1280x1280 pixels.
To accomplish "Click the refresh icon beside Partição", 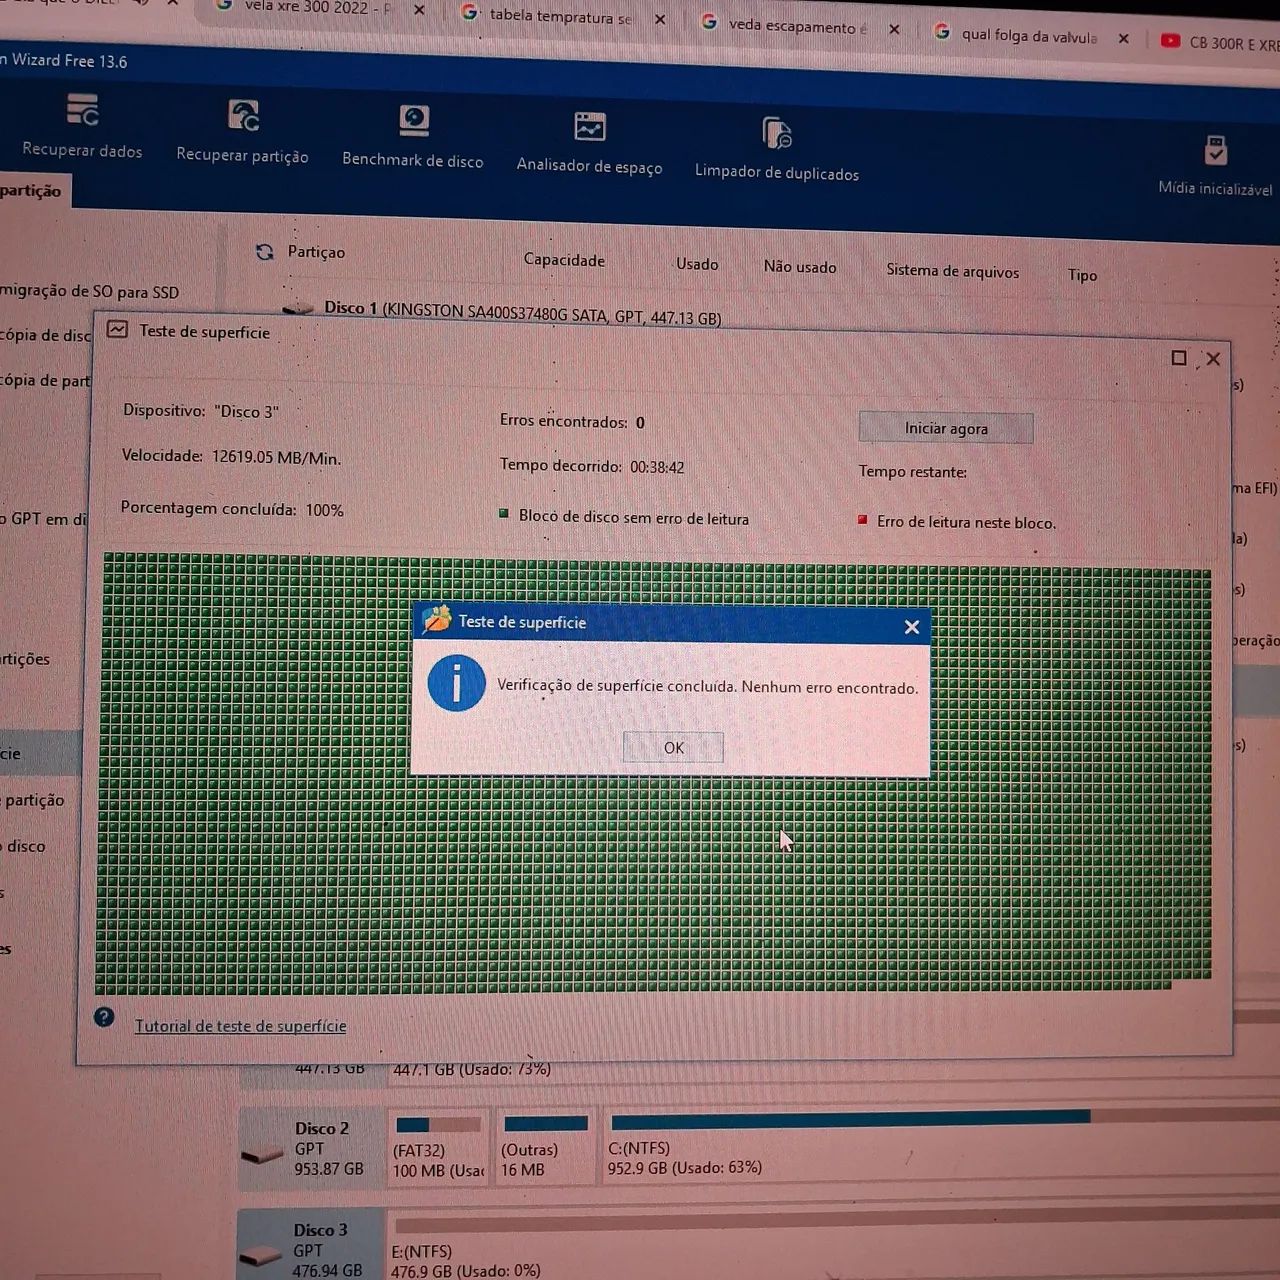I will point(264,252).
